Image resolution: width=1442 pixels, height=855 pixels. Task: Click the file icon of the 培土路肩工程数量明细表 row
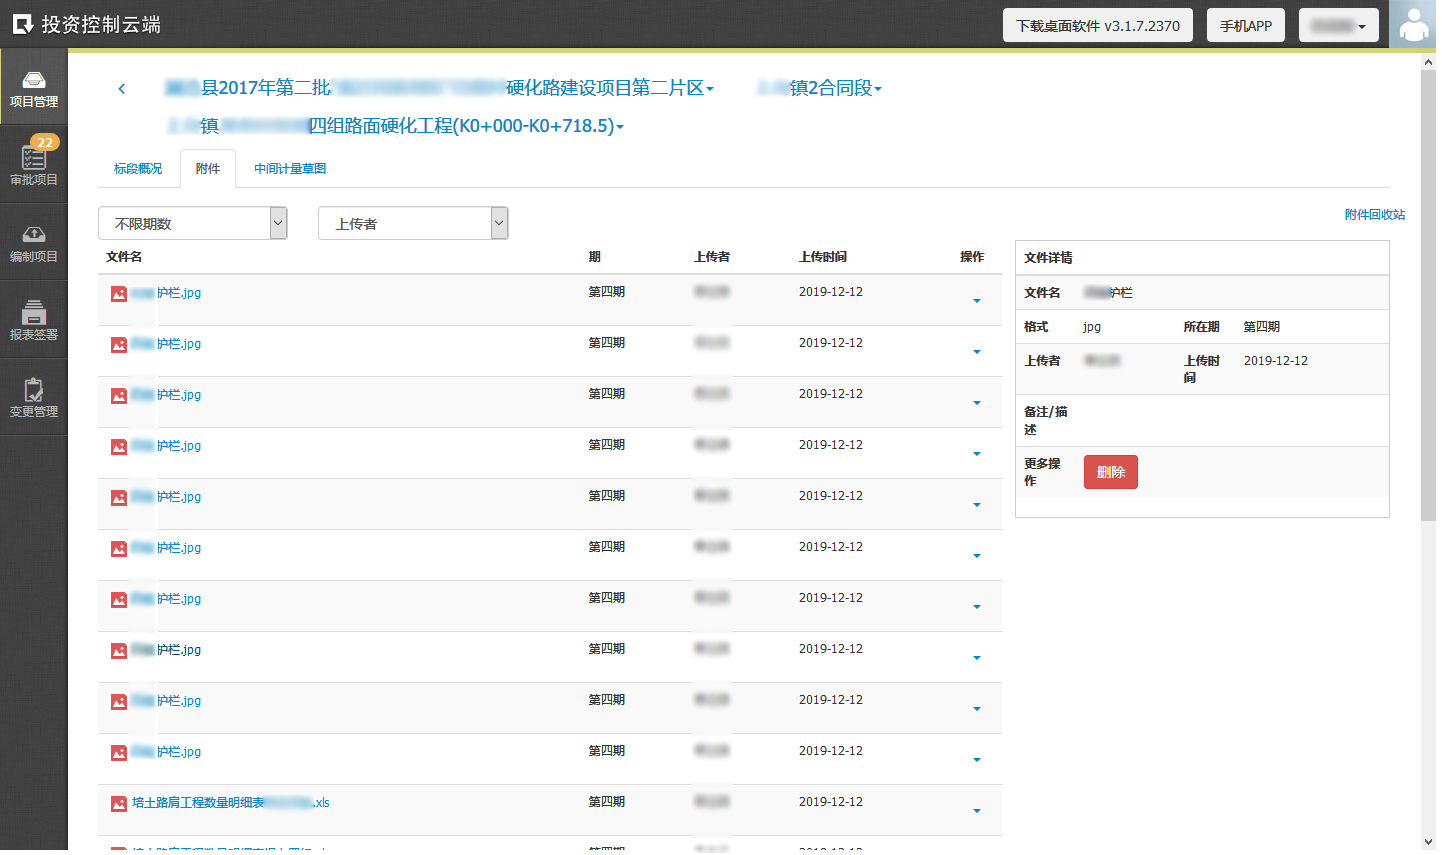pyautogui.click(x=119, y=803)
